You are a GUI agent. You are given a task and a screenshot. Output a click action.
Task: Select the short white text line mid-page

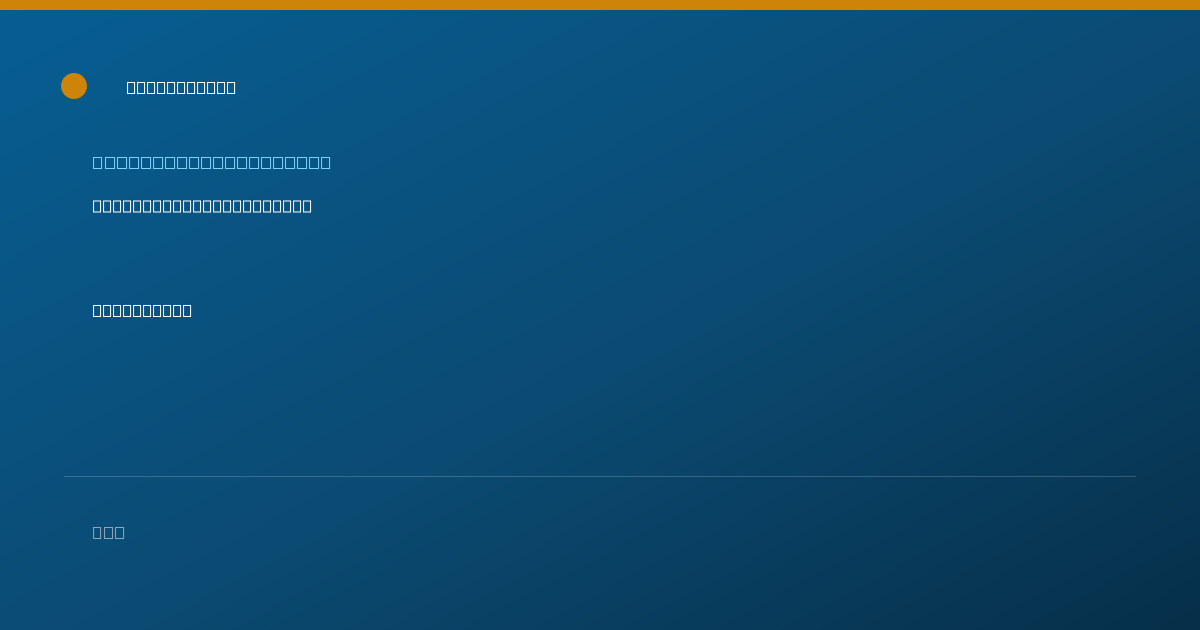pos(142,310)
